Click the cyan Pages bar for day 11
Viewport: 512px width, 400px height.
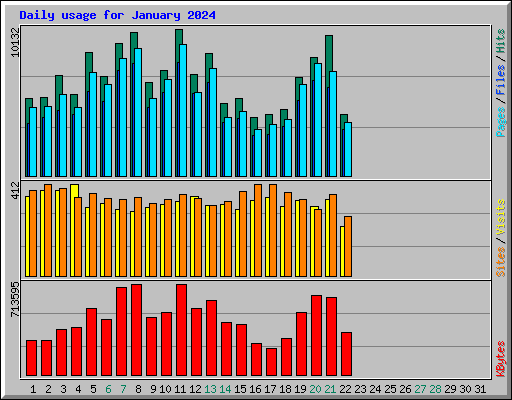(x=183, y=110)
